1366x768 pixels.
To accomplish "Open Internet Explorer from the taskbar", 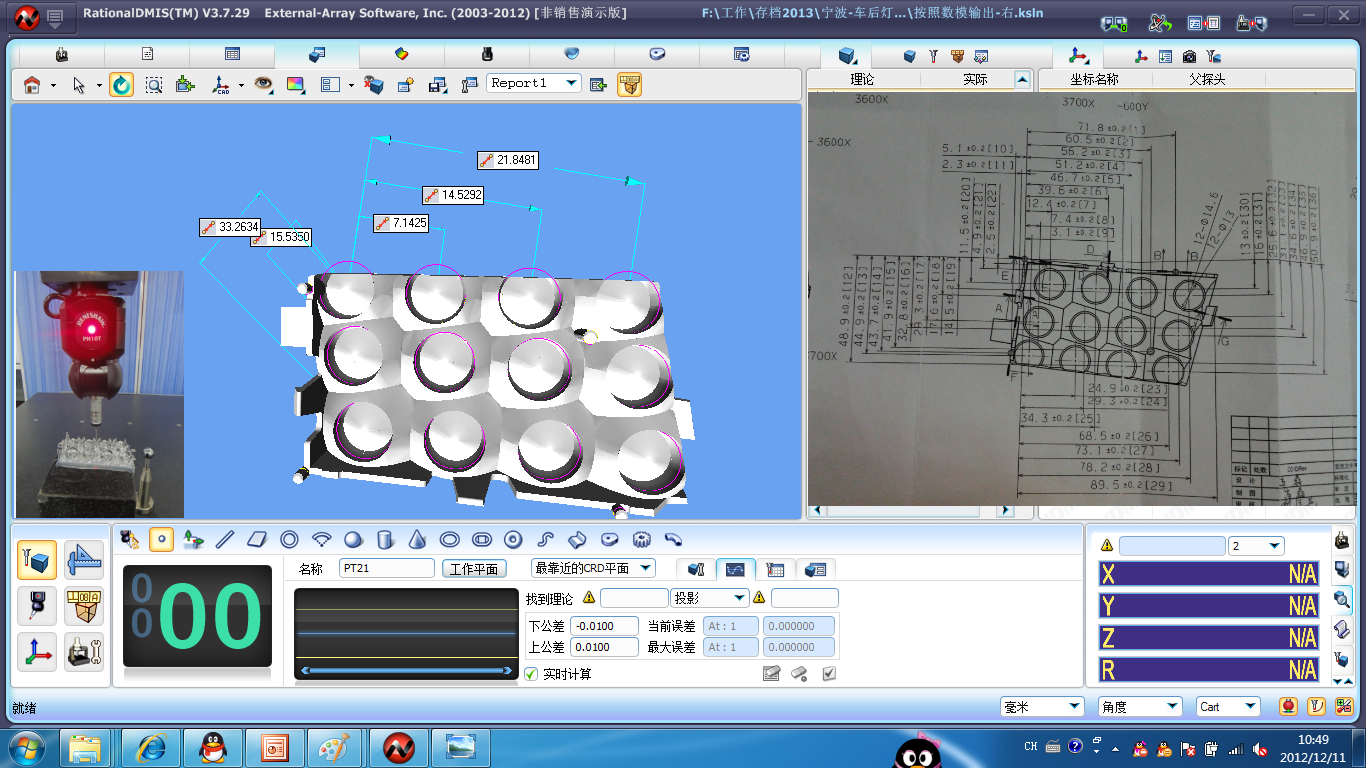I will click(x=151, y=747).
